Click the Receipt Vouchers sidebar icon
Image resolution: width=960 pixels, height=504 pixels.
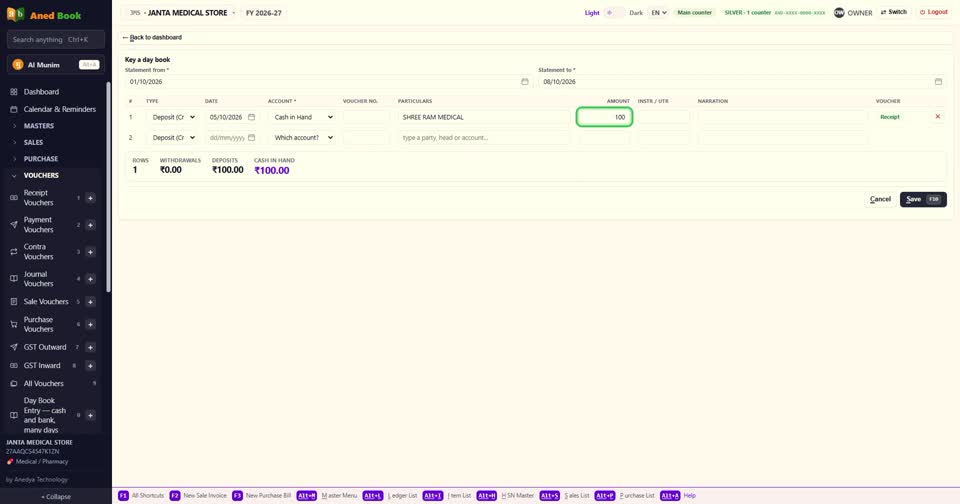[13, 198]
